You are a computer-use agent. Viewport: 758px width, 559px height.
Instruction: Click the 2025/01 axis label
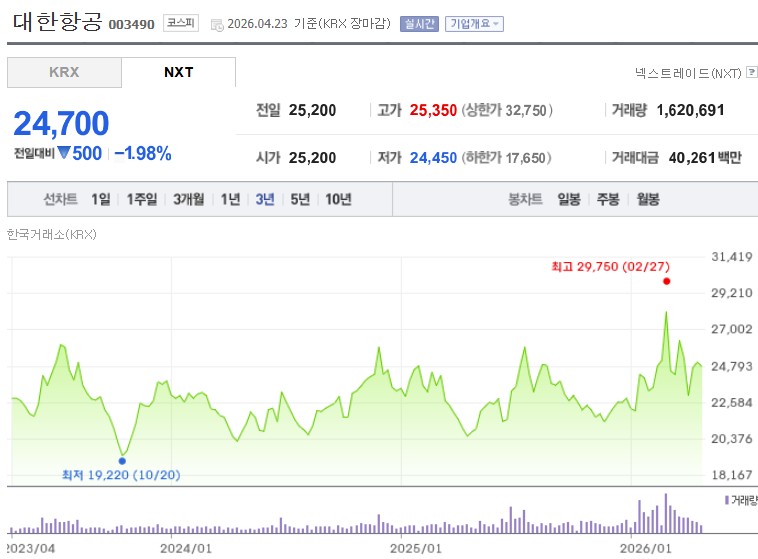[x=416, y=549]
